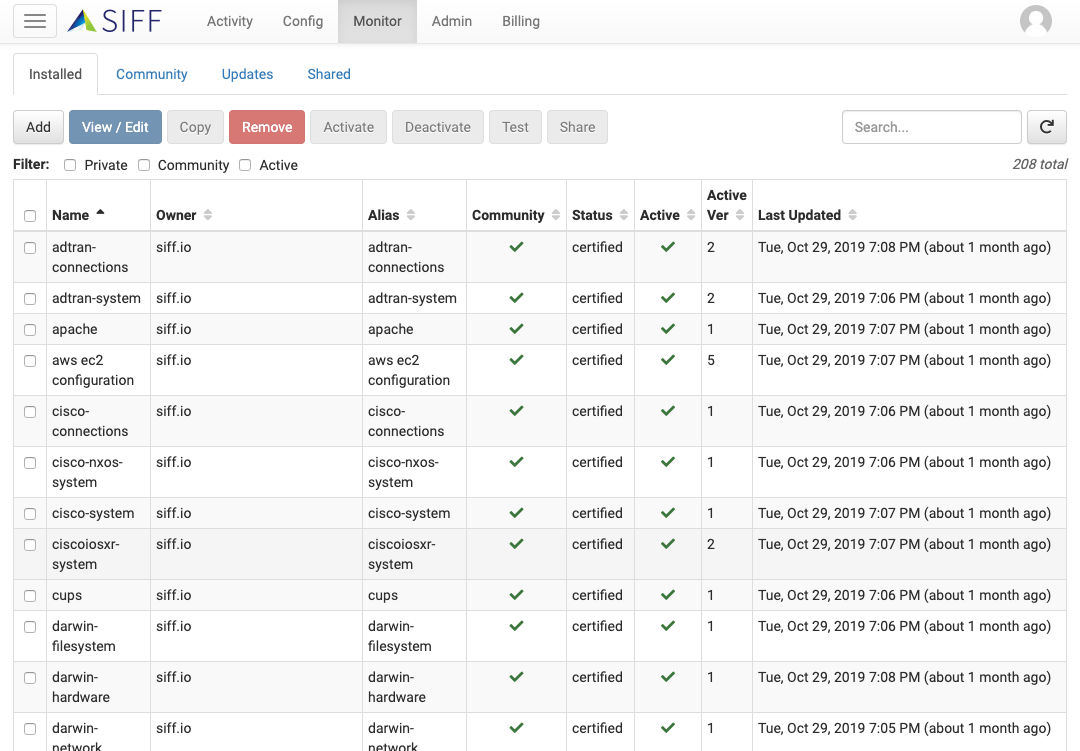Select the apache row checkbox
Screen dimensions: 1080x751
30,329
